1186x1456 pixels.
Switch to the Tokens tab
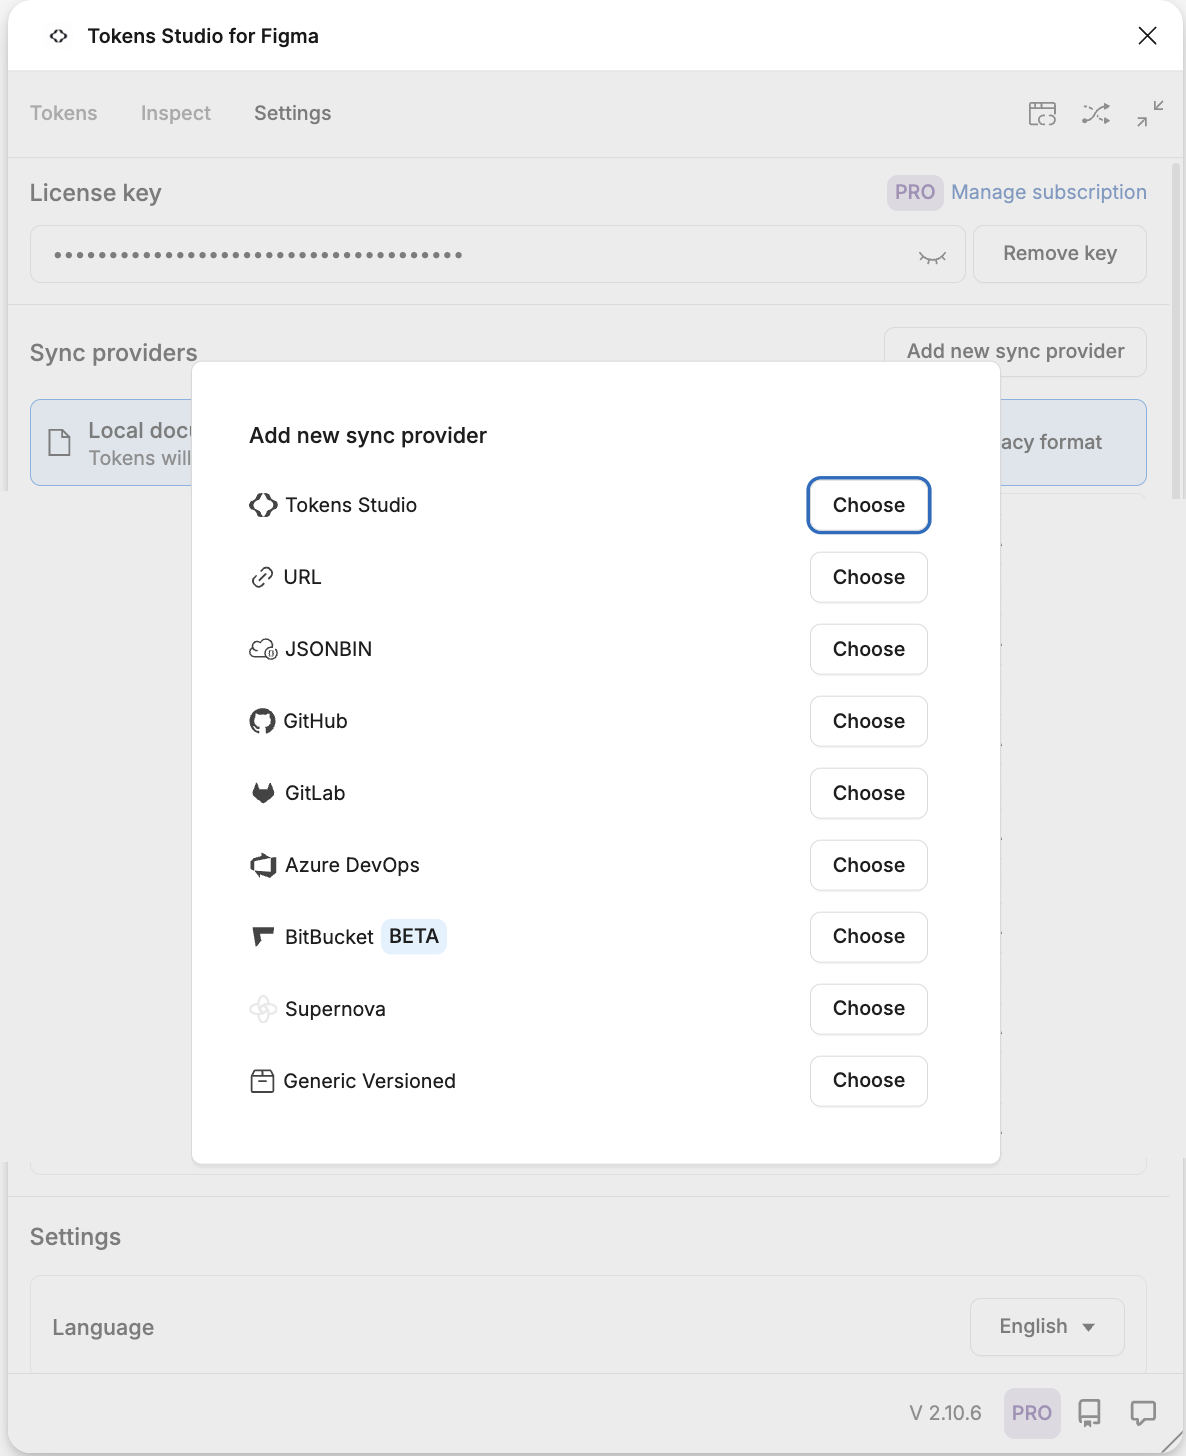(x=64, y=113)
